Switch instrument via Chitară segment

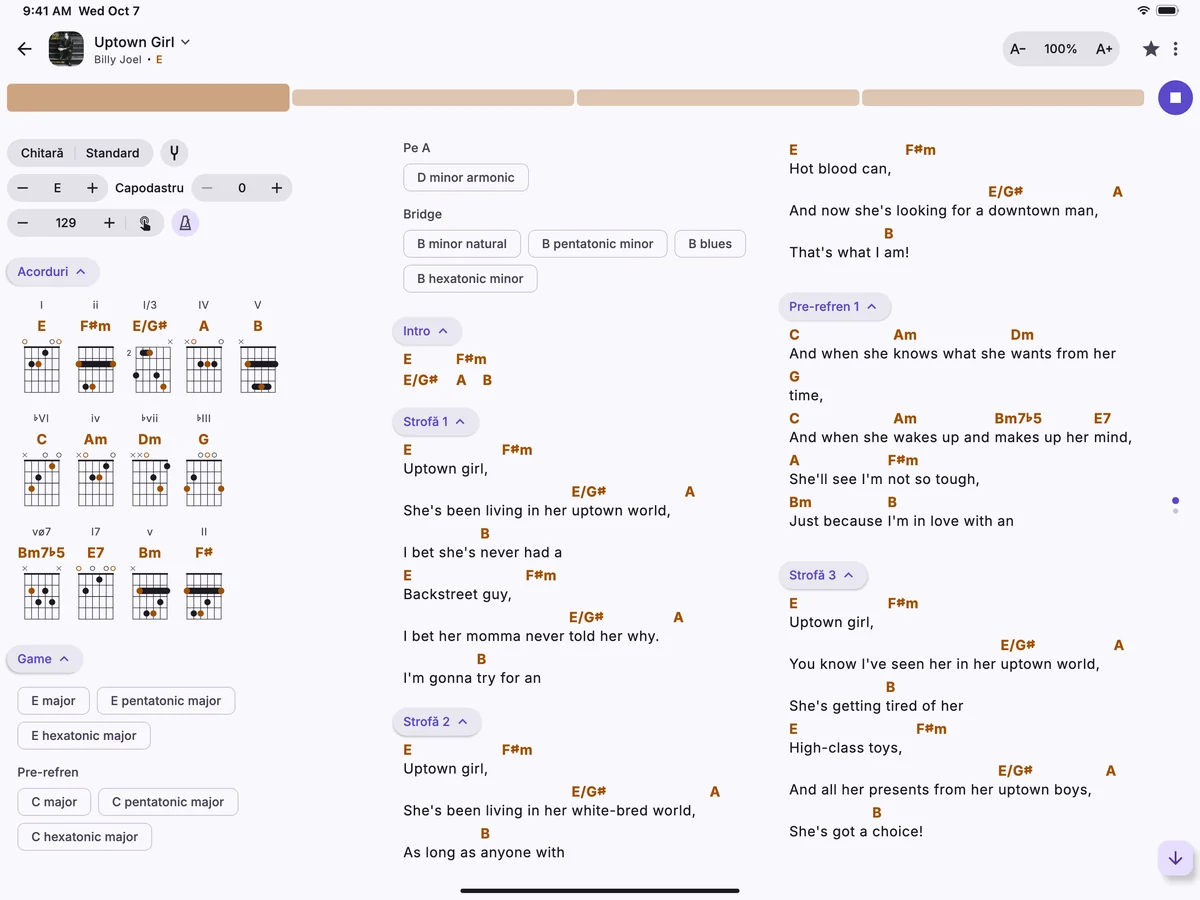click(x=42, y=153)
